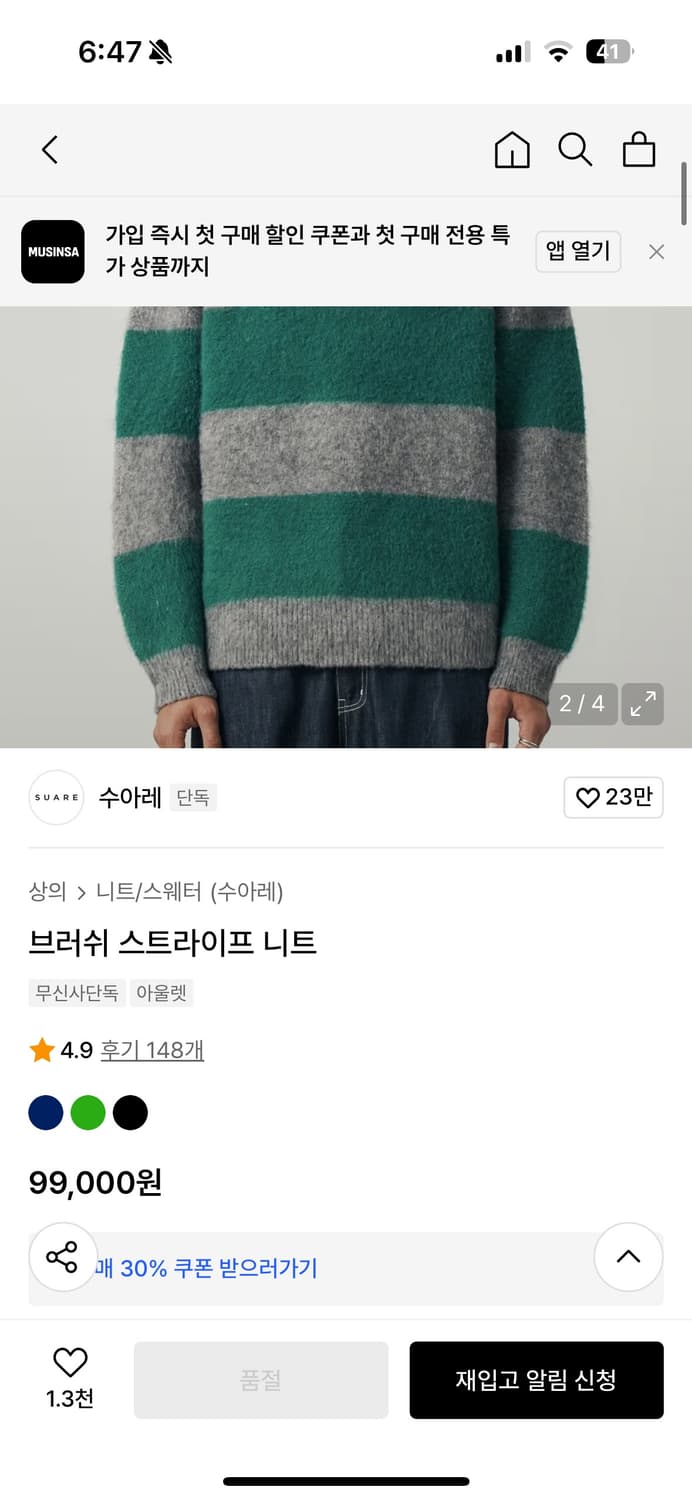The width and height of the screenshot is (692, 1500).
Task: Open the SUARE brand logo circle
Action: [55, 797]
